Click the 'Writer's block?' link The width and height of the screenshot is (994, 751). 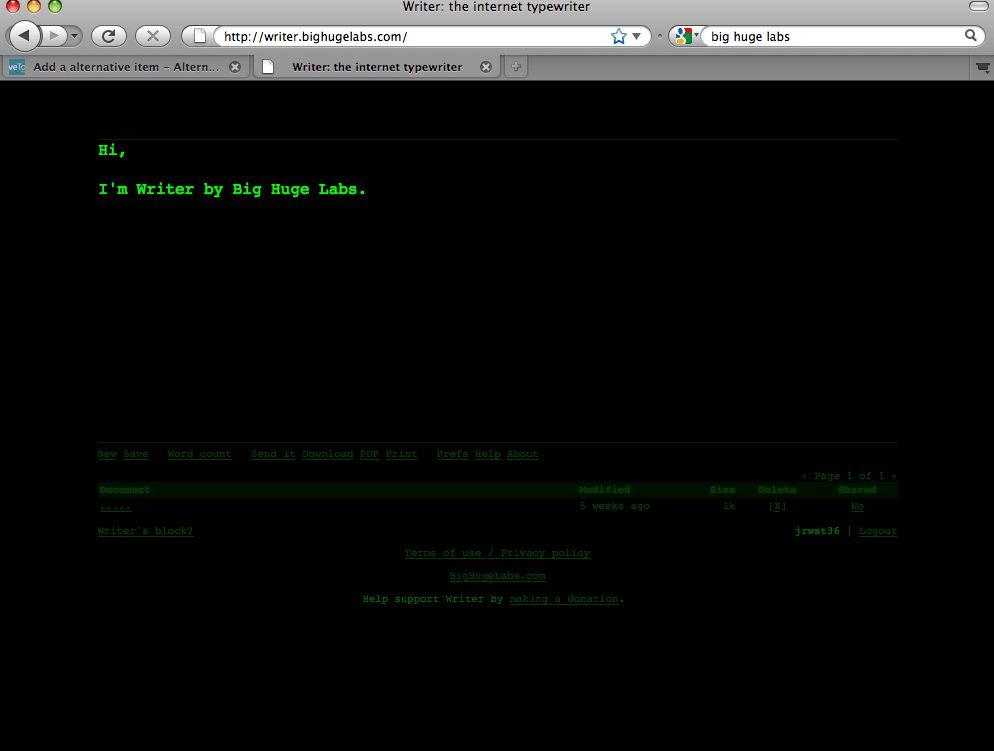145,530
